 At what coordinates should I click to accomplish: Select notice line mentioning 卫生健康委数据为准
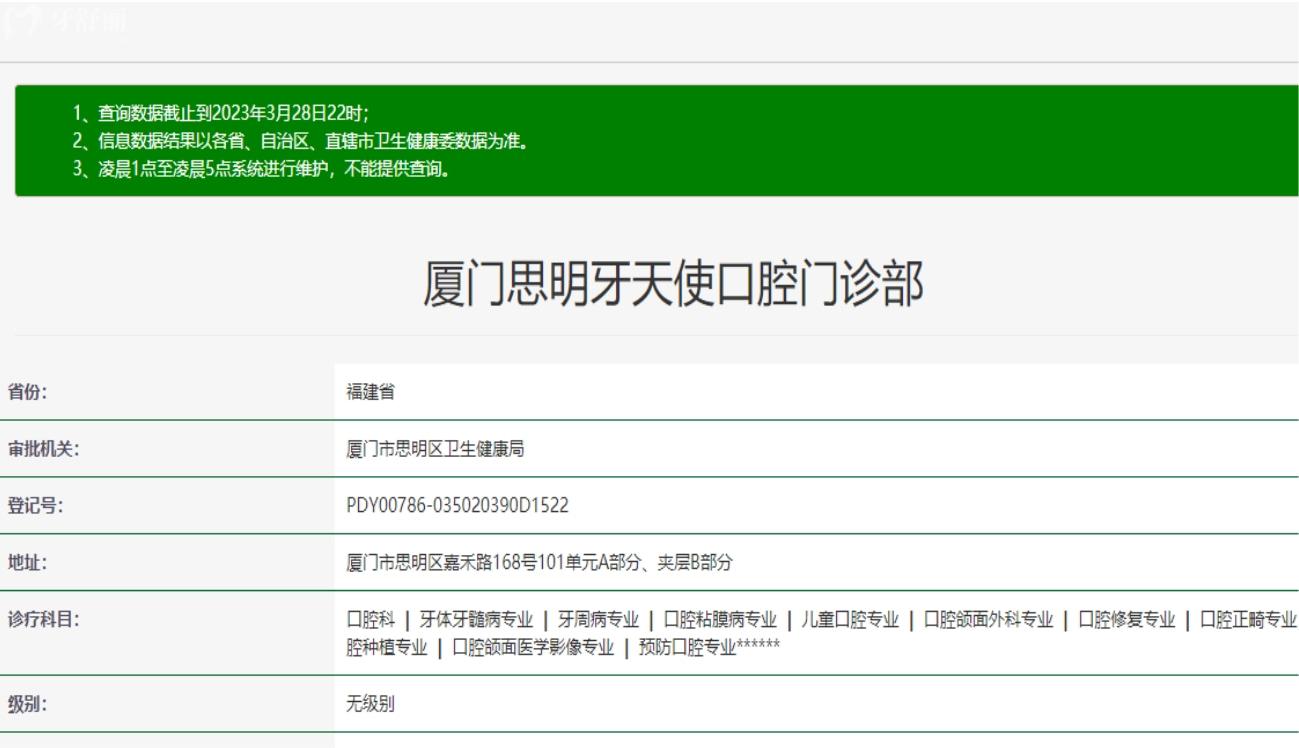point(300,140)
